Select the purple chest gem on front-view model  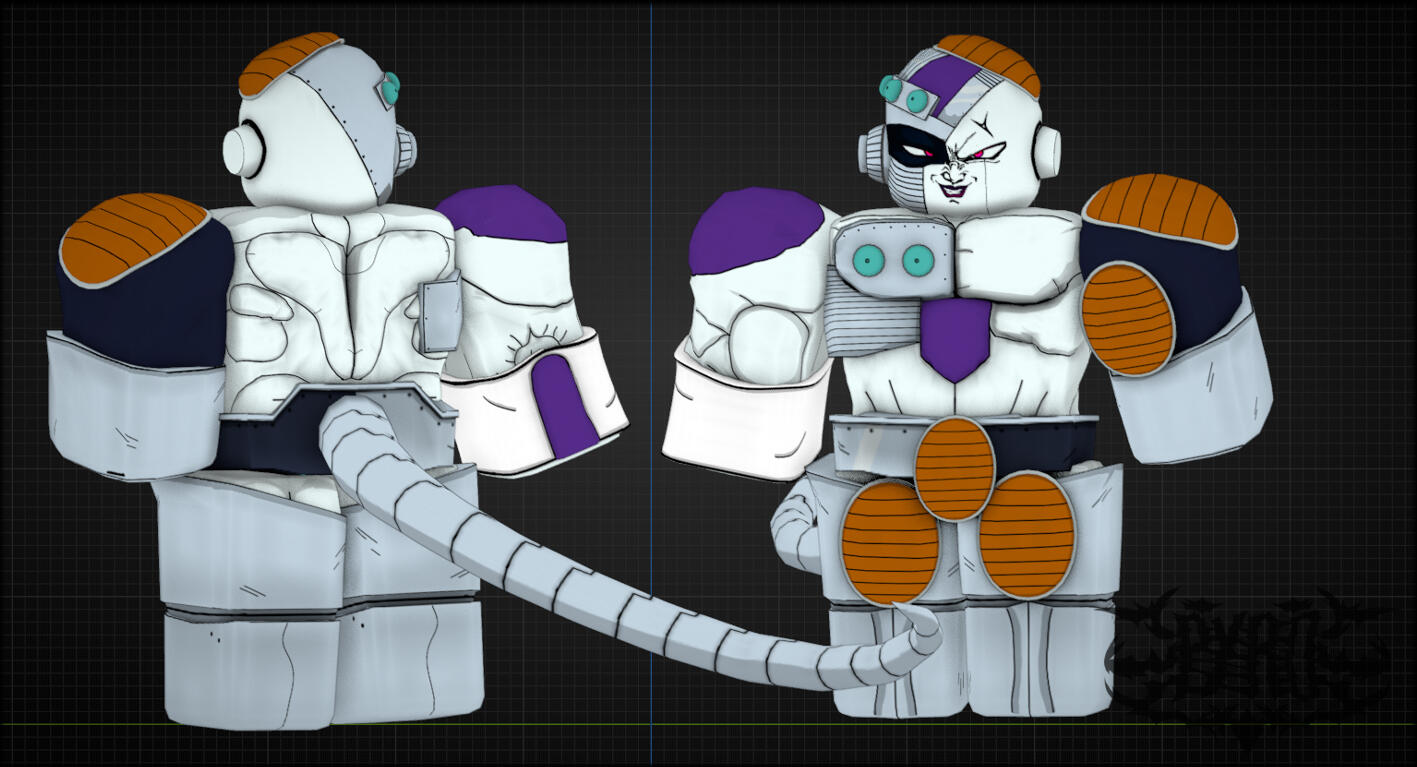[955, 337]
